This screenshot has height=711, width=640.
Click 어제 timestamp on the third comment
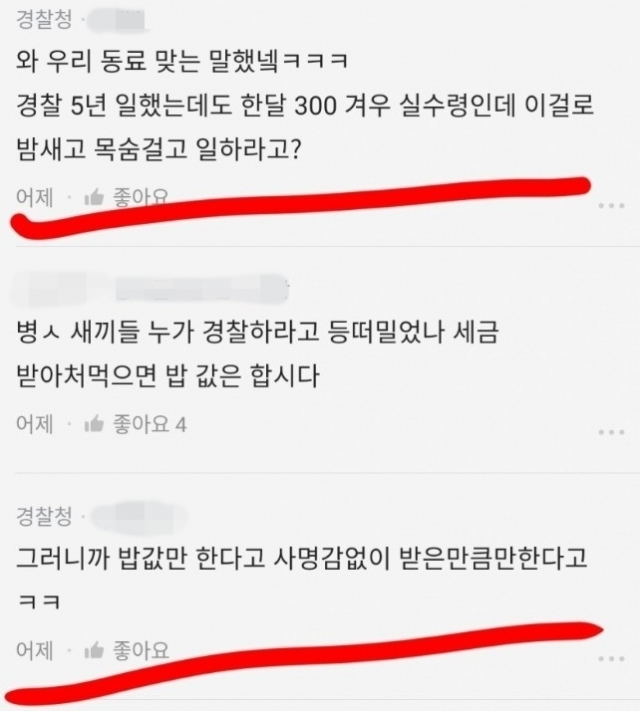35,651
